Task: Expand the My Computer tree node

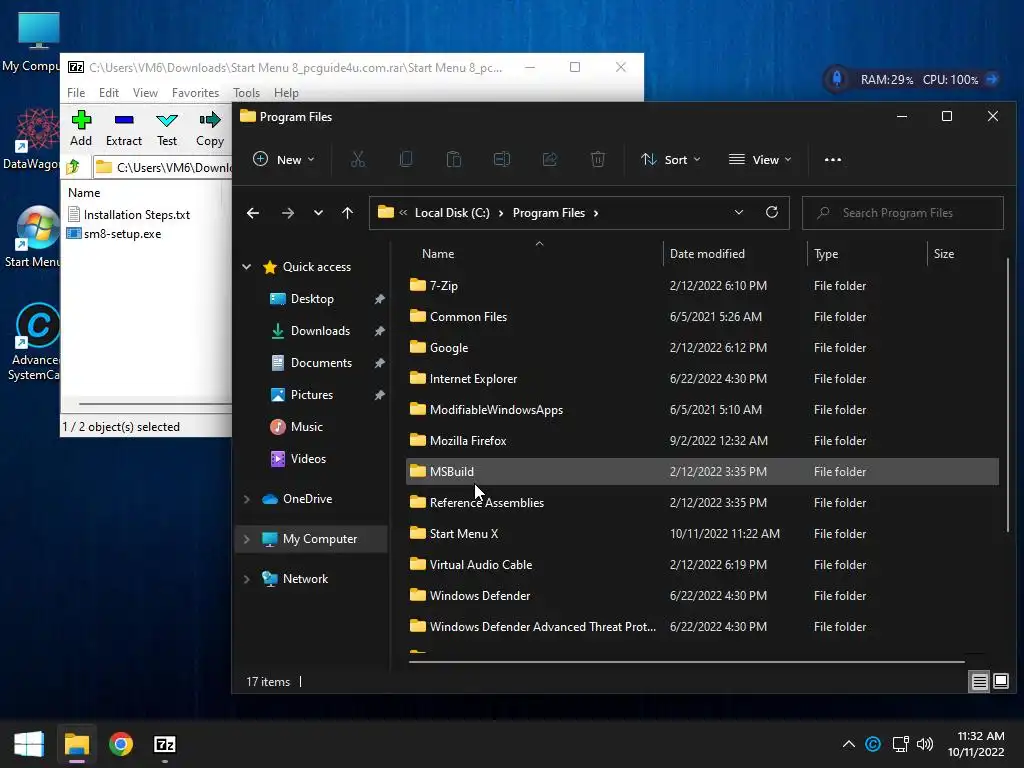Action: tap(247, 539)
